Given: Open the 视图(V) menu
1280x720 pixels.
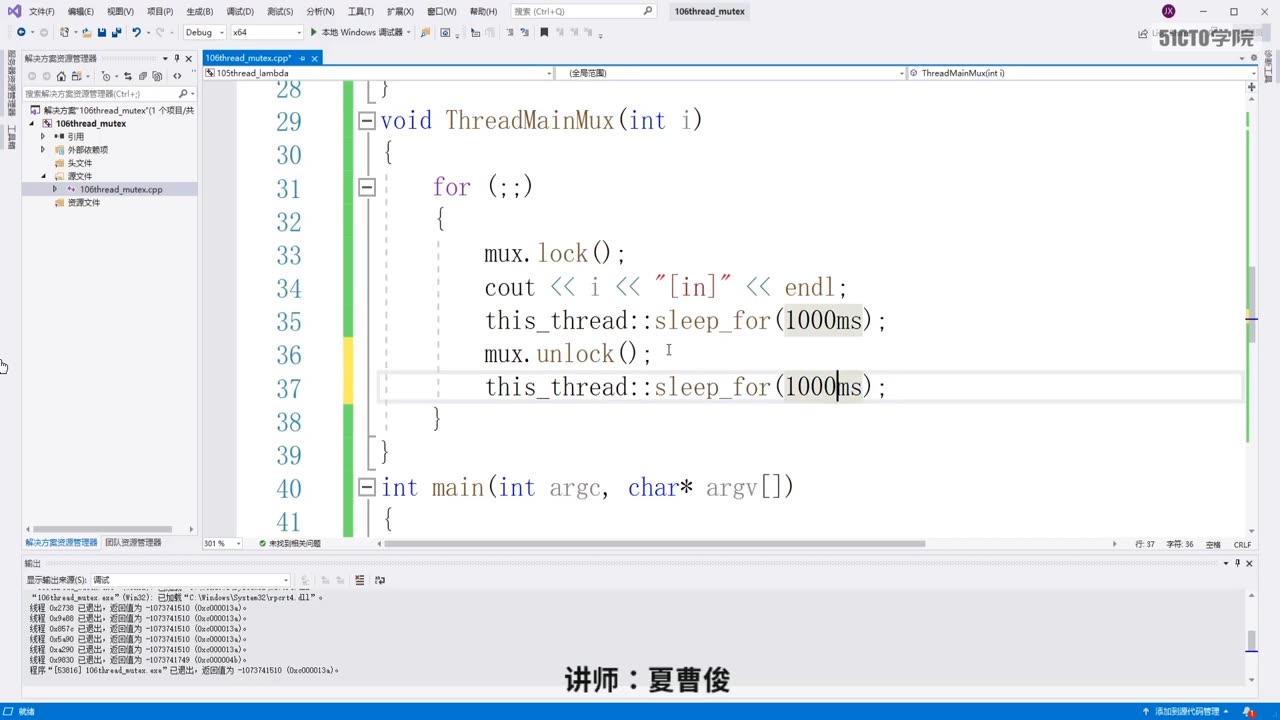Looking at the screenshot, I should click(x=120, y=11).
